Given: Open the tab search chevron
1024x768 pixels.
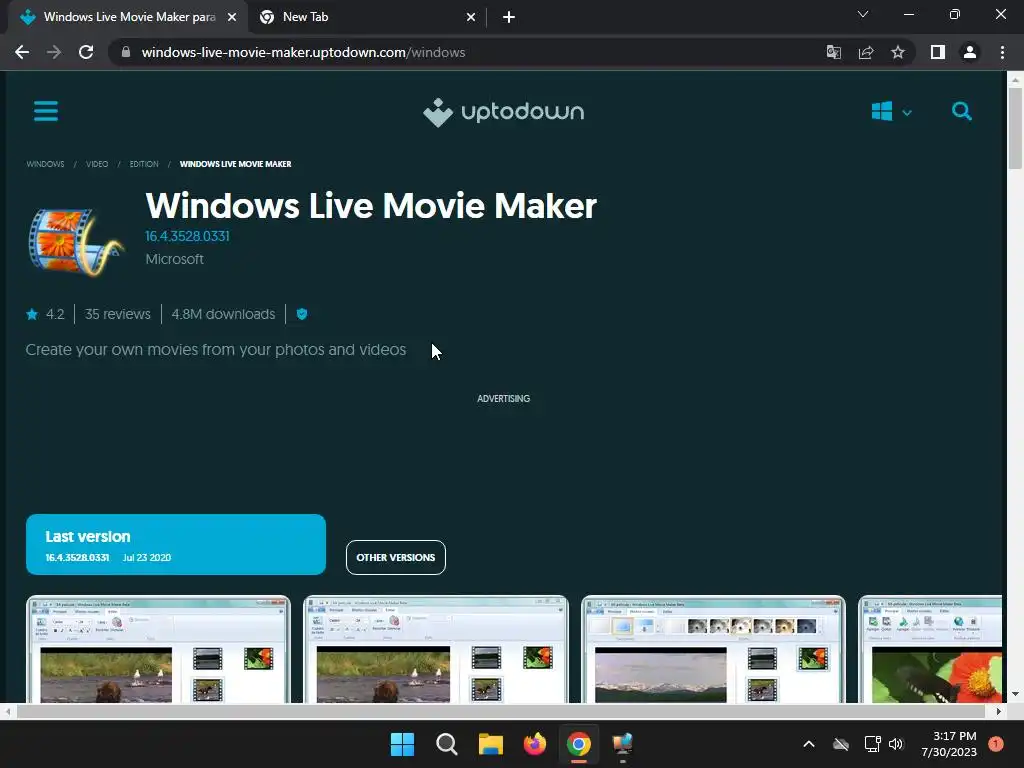Looking at the screenshot, I should (863, 14).
